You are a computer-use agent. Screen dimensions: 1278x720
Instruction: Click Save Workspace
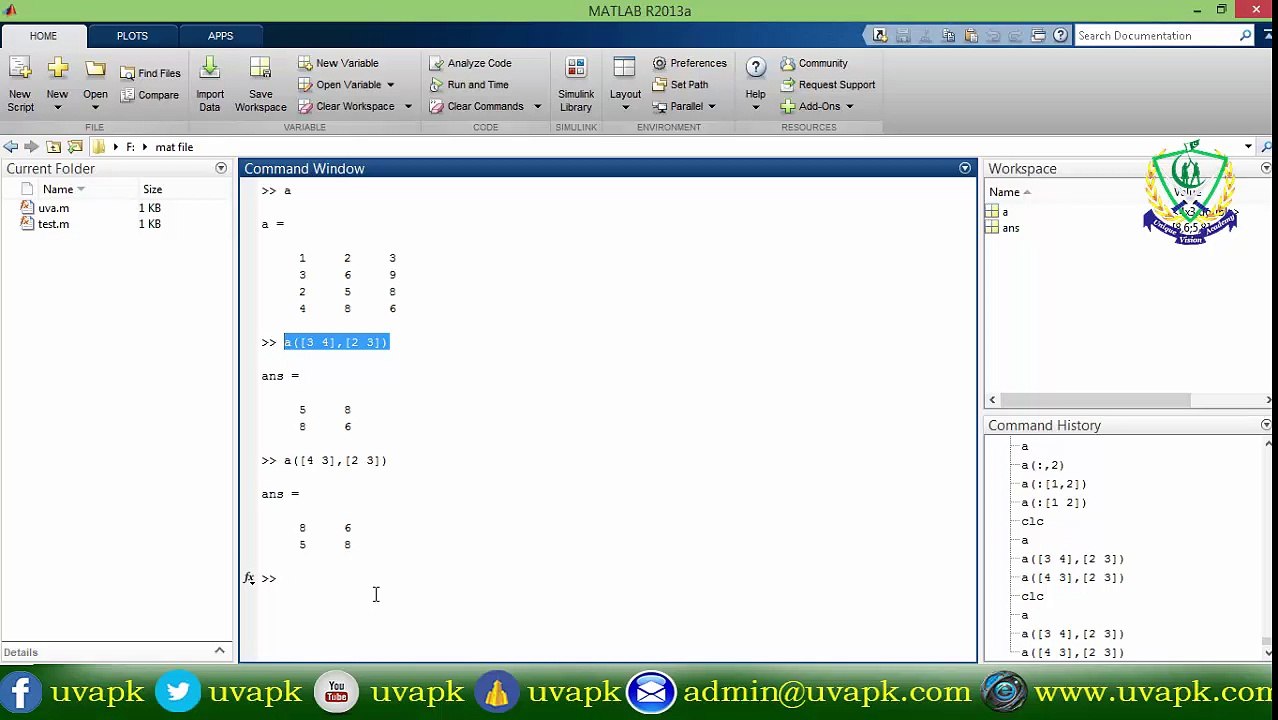(x=260, y=84)
